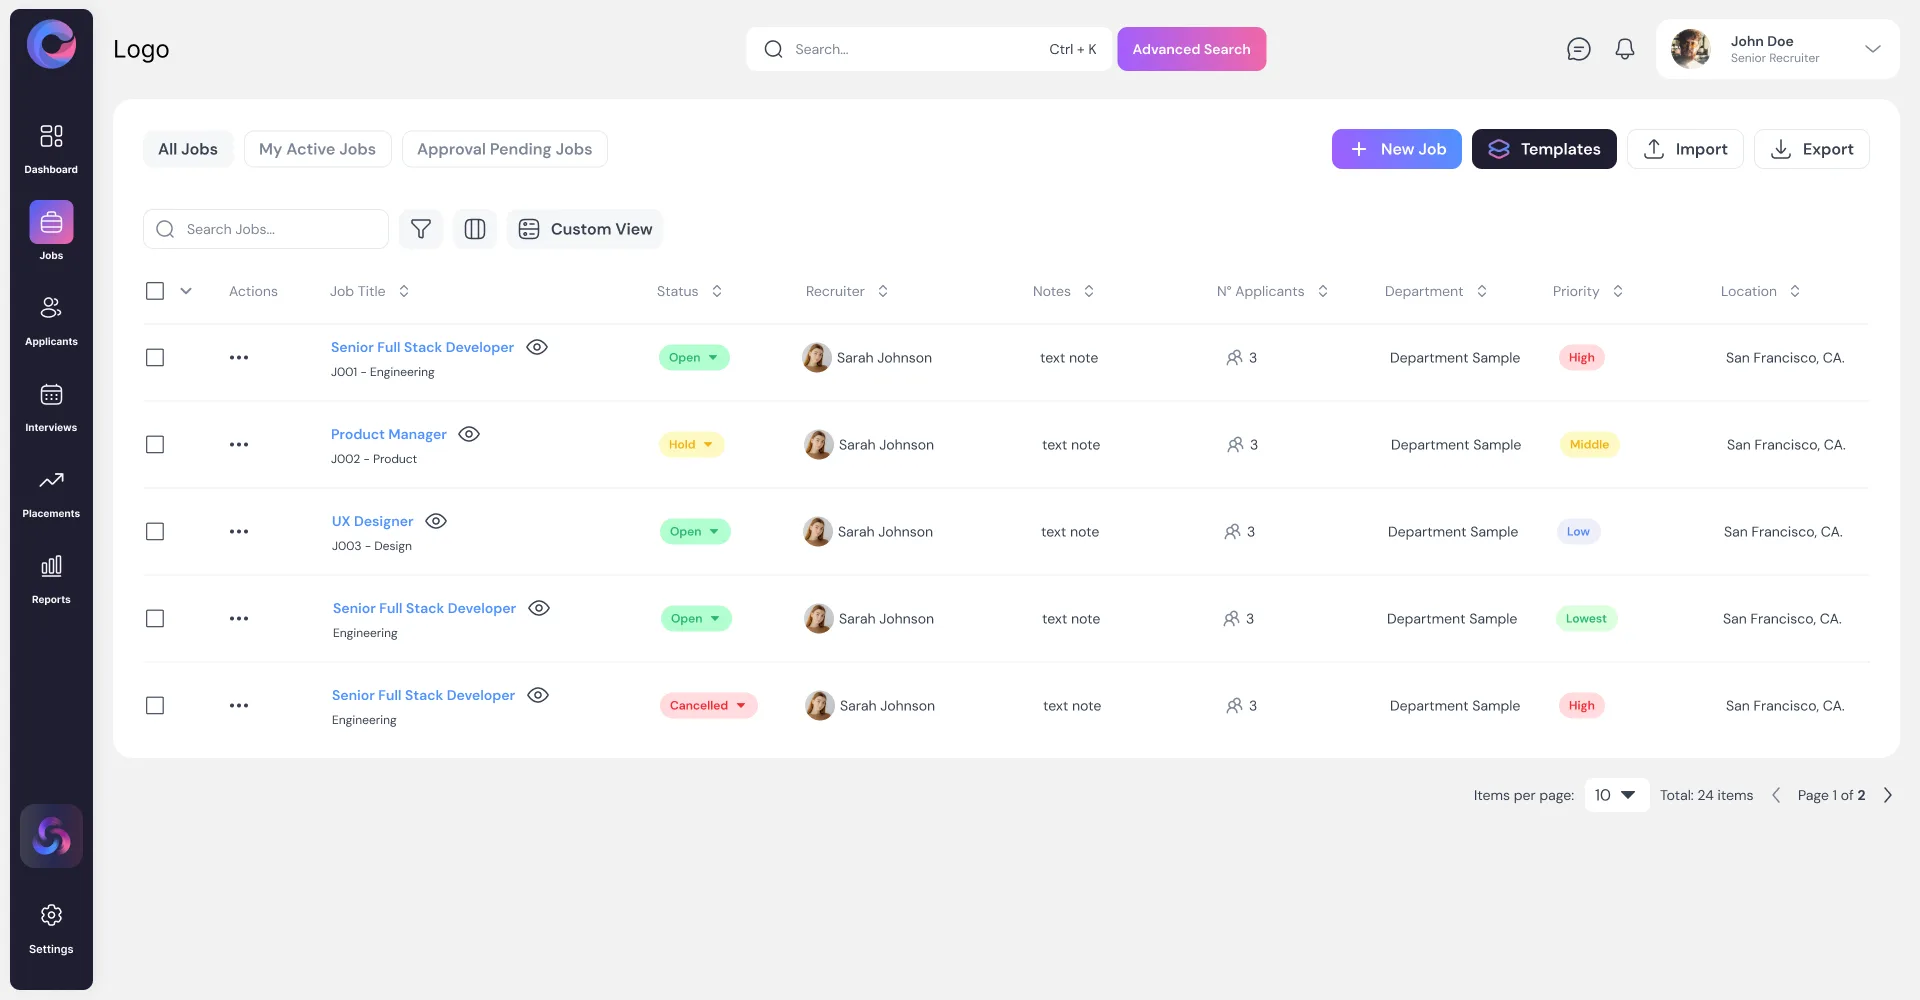
Task: Sort by Priority column arrows
Action: [x=1618, y=291]
